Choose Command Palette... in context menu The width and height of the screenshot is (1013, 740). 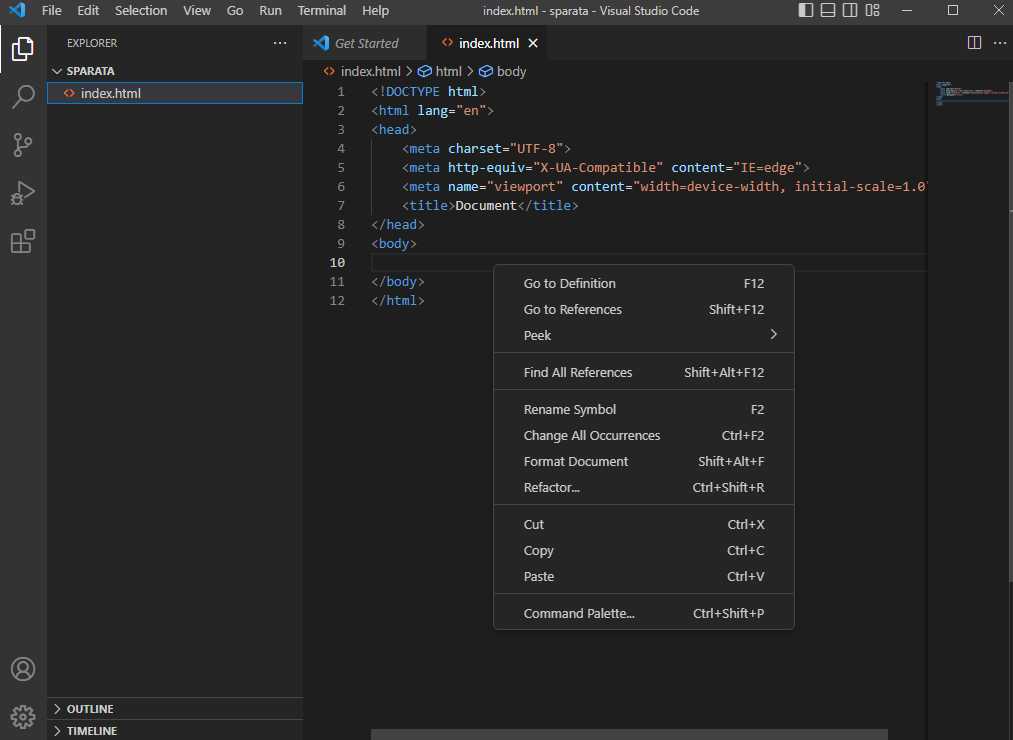tap(643, 613)
